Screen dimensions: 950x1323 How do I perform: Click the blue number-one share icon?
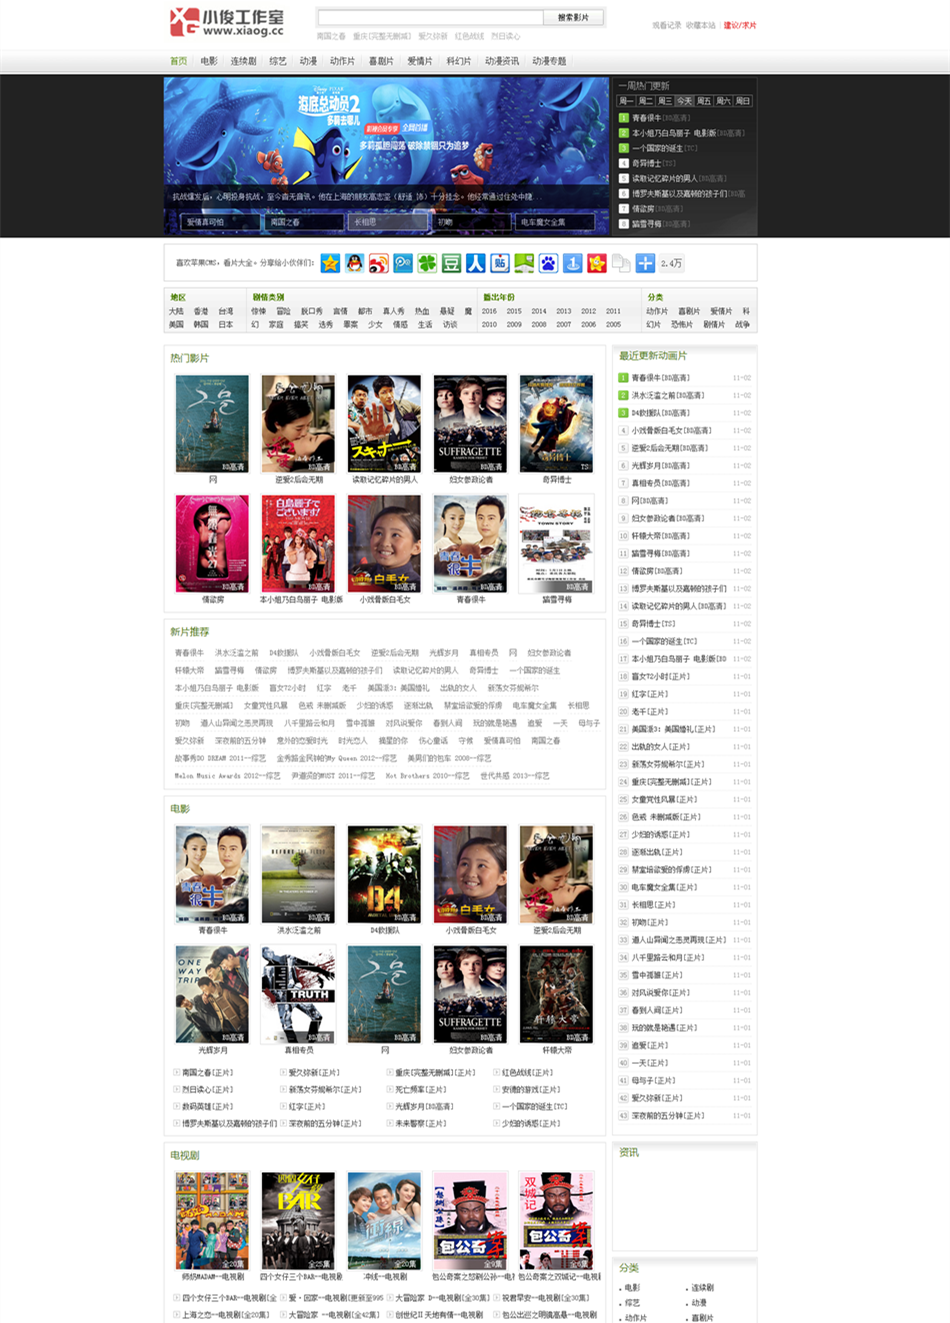click(573, 263)
